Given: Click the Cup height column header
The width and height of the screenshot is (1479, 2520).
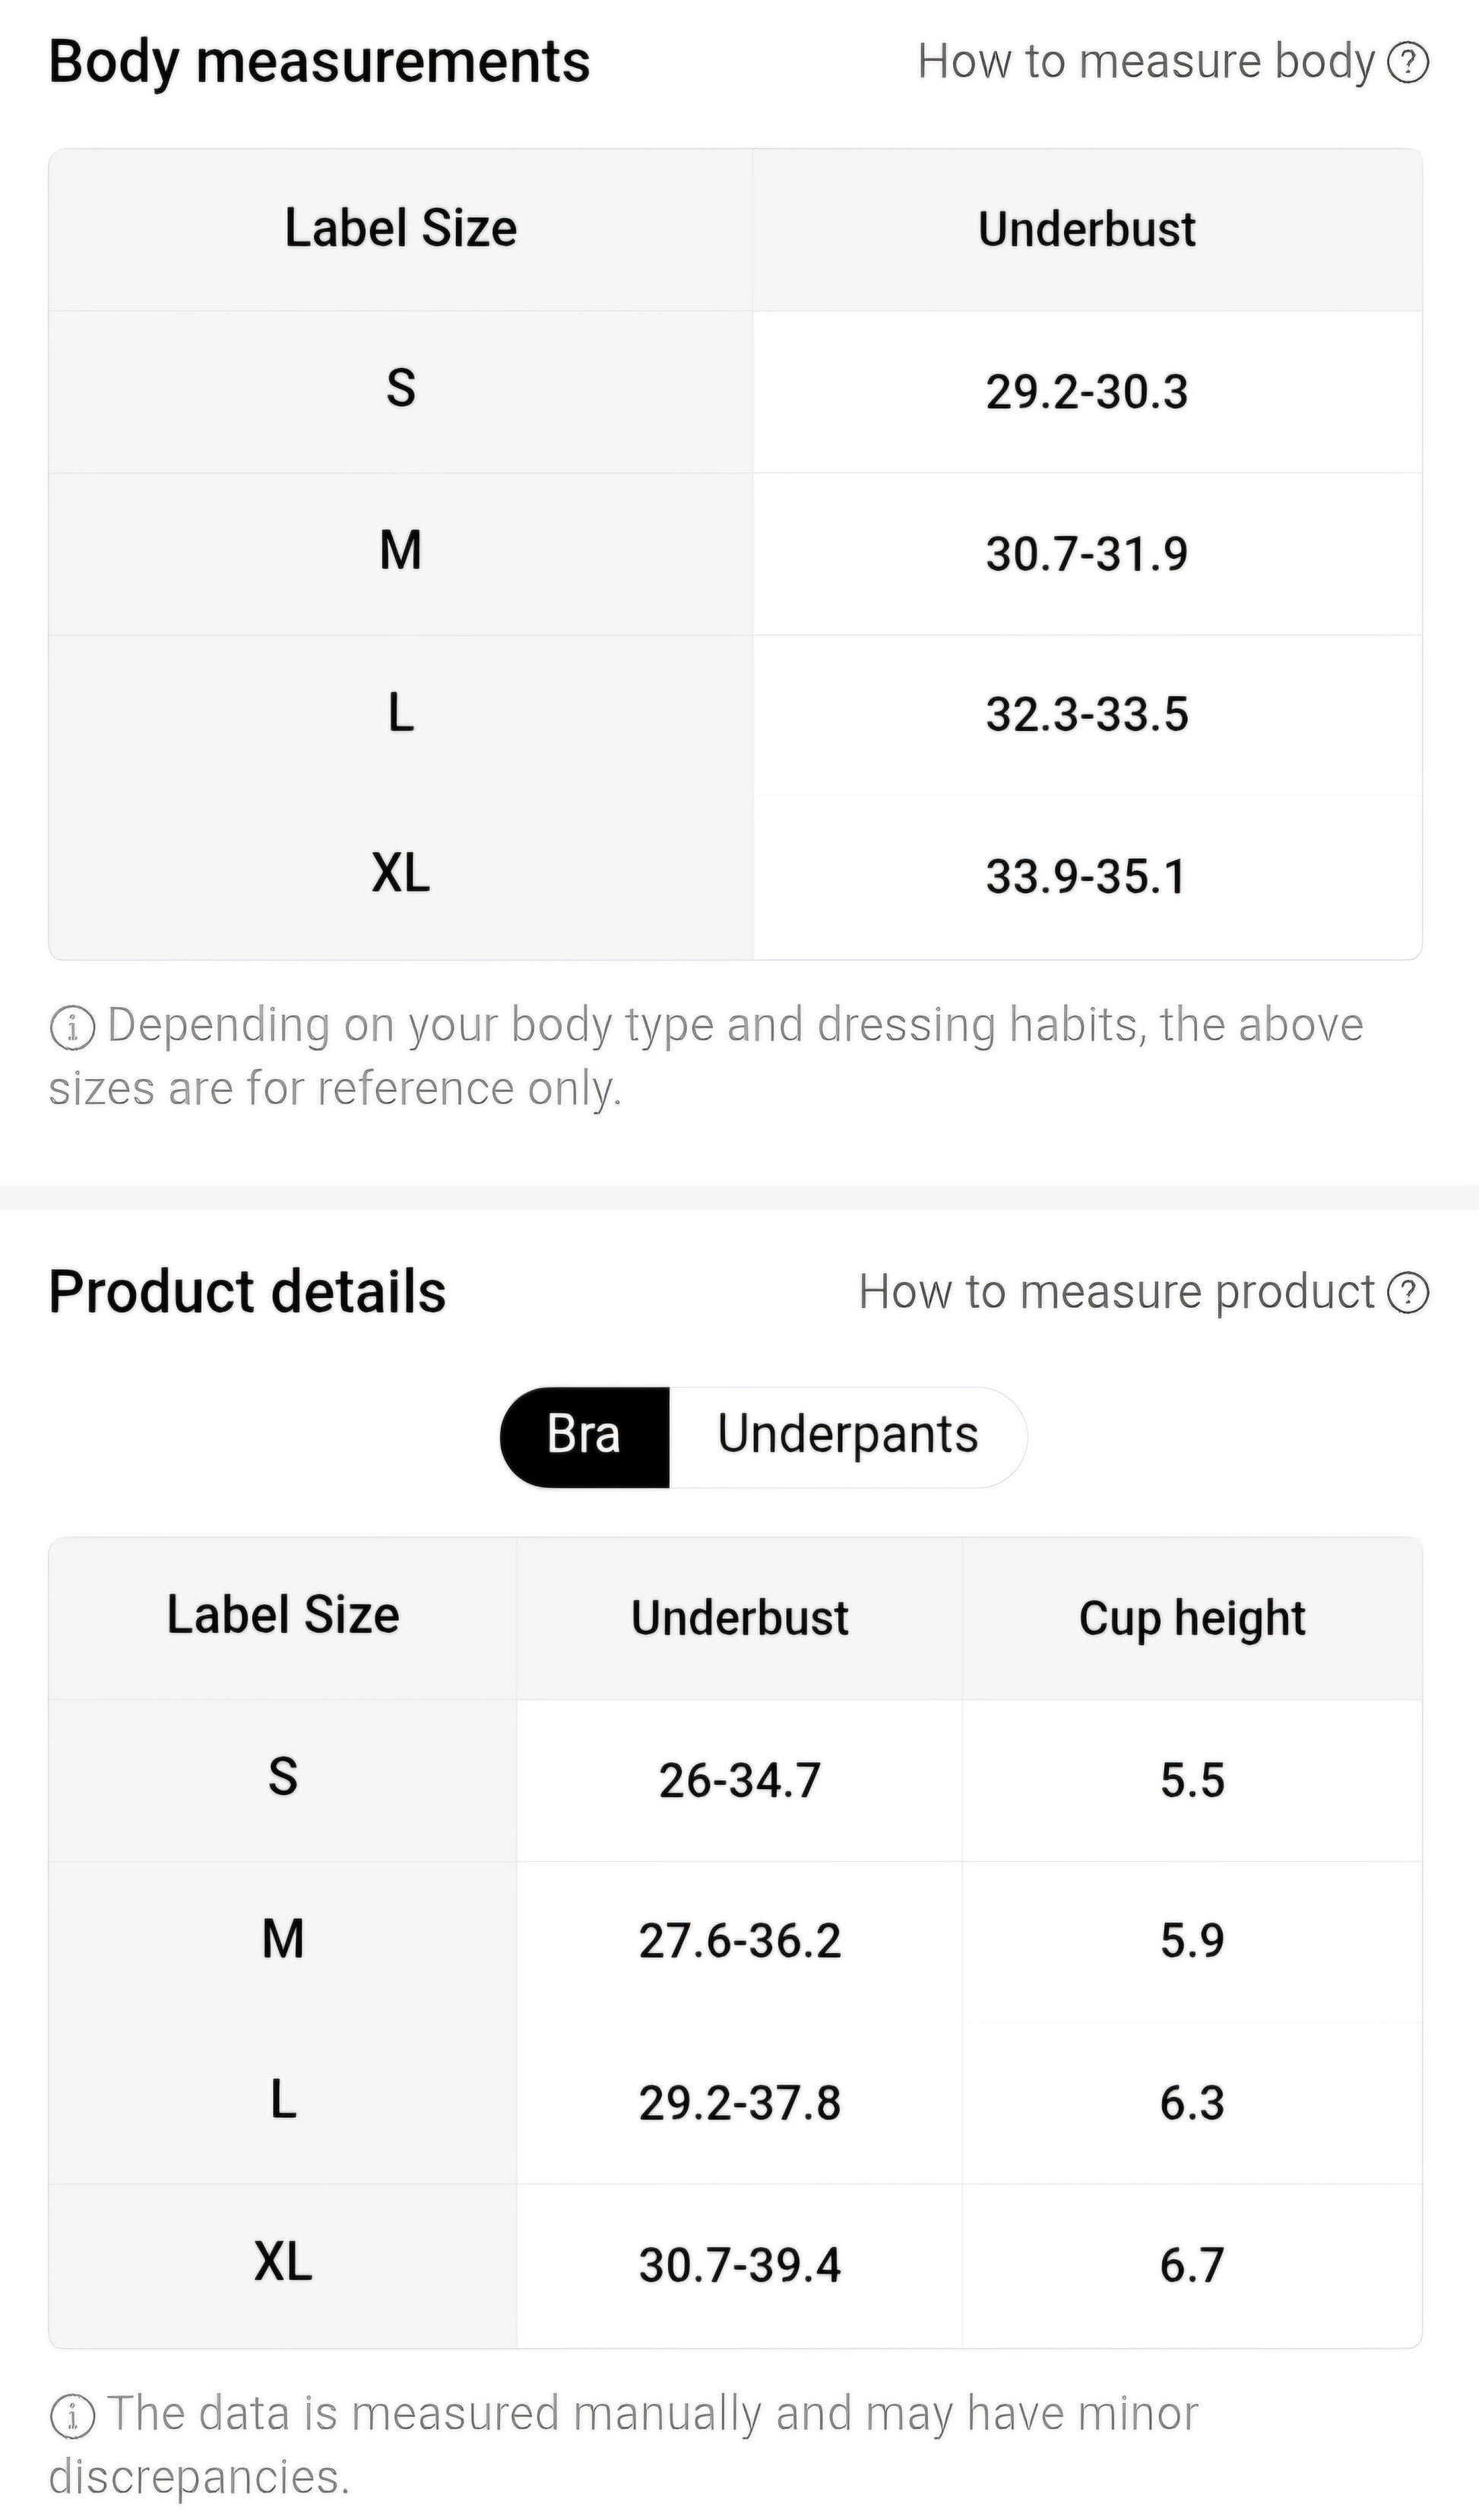Looking at the screenshot, I should (x=1191, y=1618).
